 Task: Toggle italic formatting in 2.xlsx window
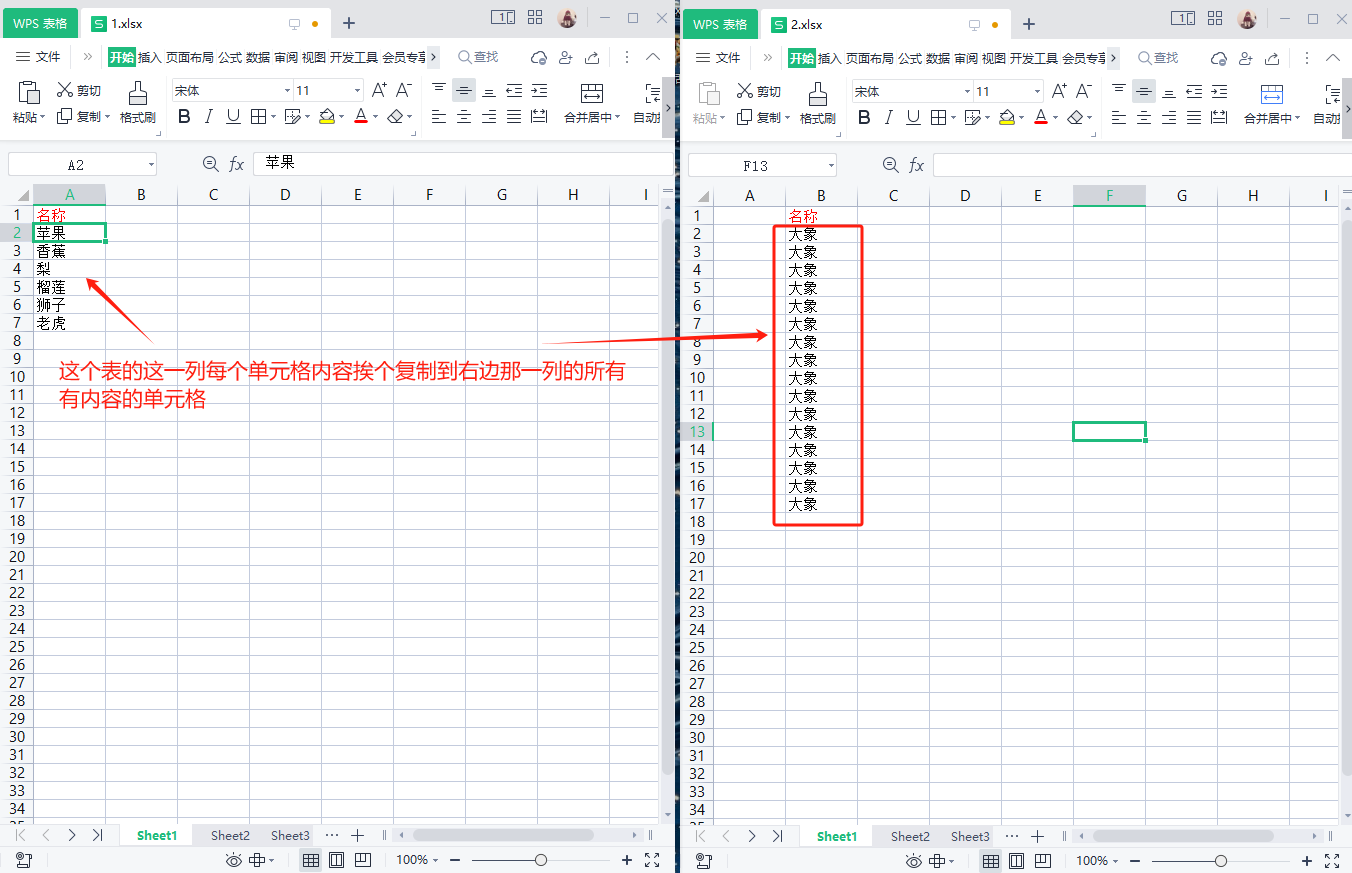point(889,117)
